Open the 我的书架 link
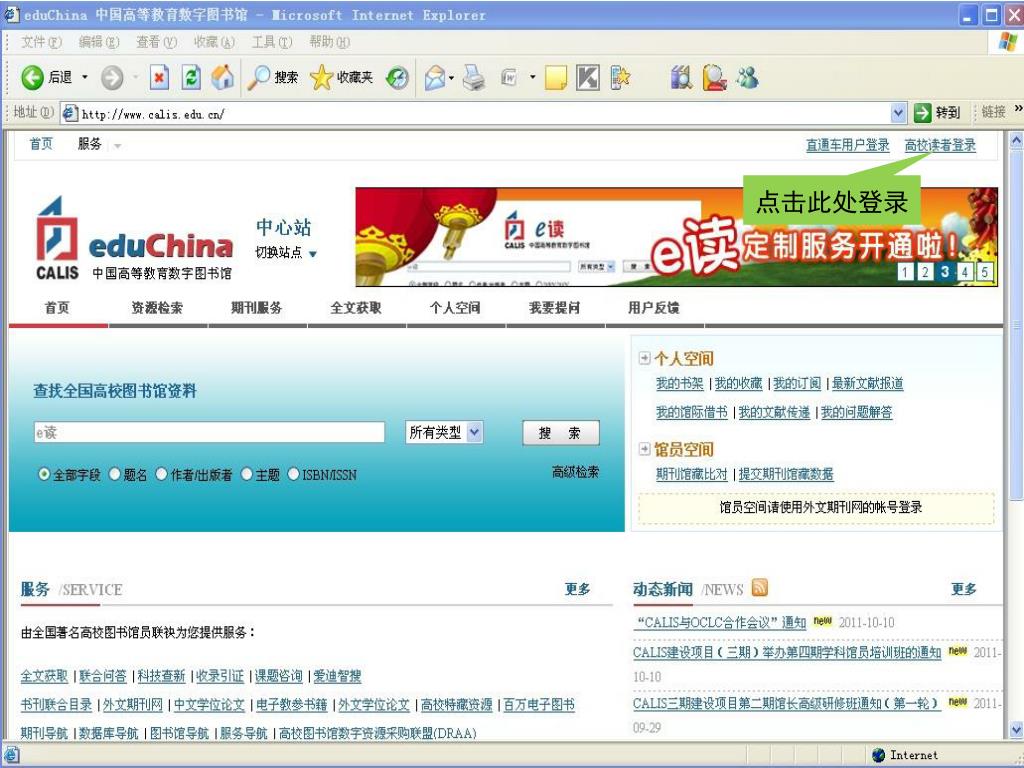Image resolution: width=1024 pixels, height=768 pixels. 680,383
